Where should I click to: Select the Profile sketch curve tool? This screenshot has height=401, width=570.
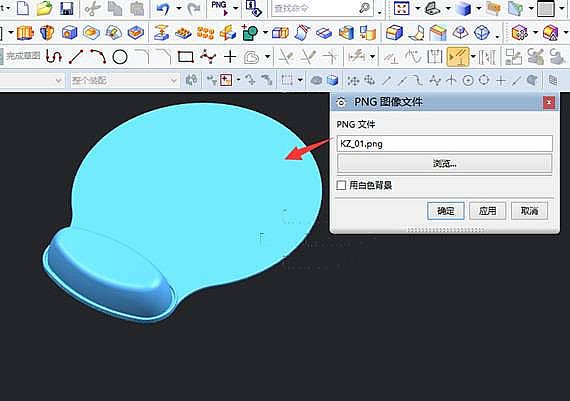[54, 57]
